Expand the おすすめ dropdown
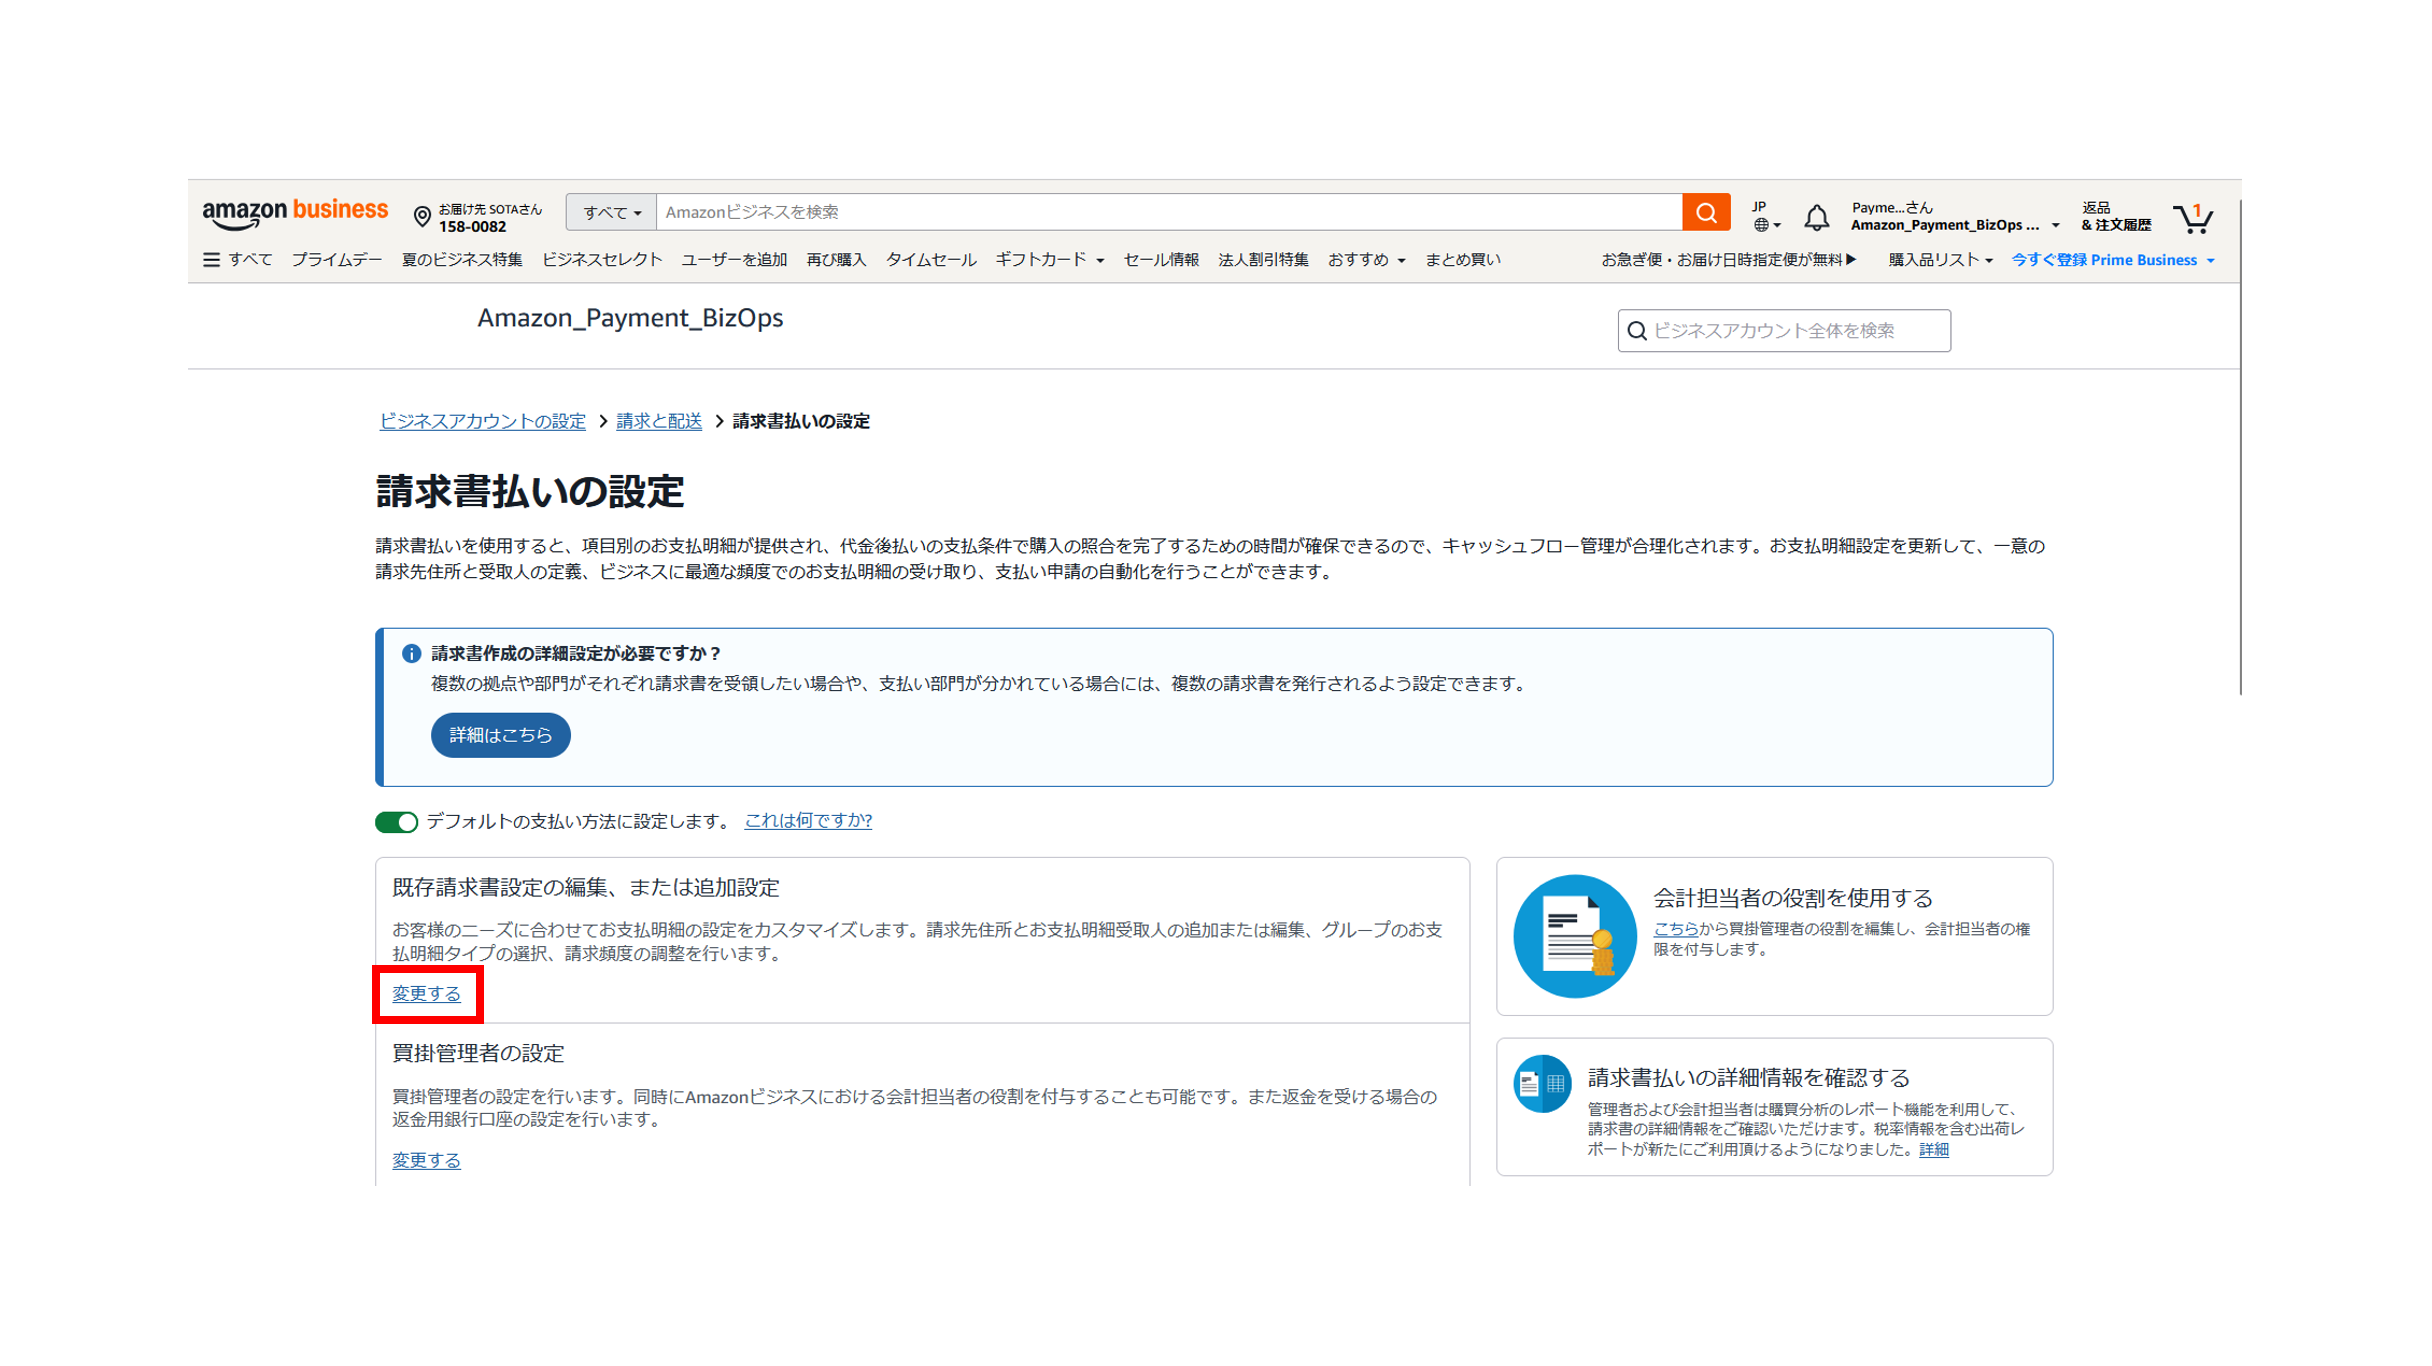This screenshot has width=2432, height=1366. [1366, 260]
